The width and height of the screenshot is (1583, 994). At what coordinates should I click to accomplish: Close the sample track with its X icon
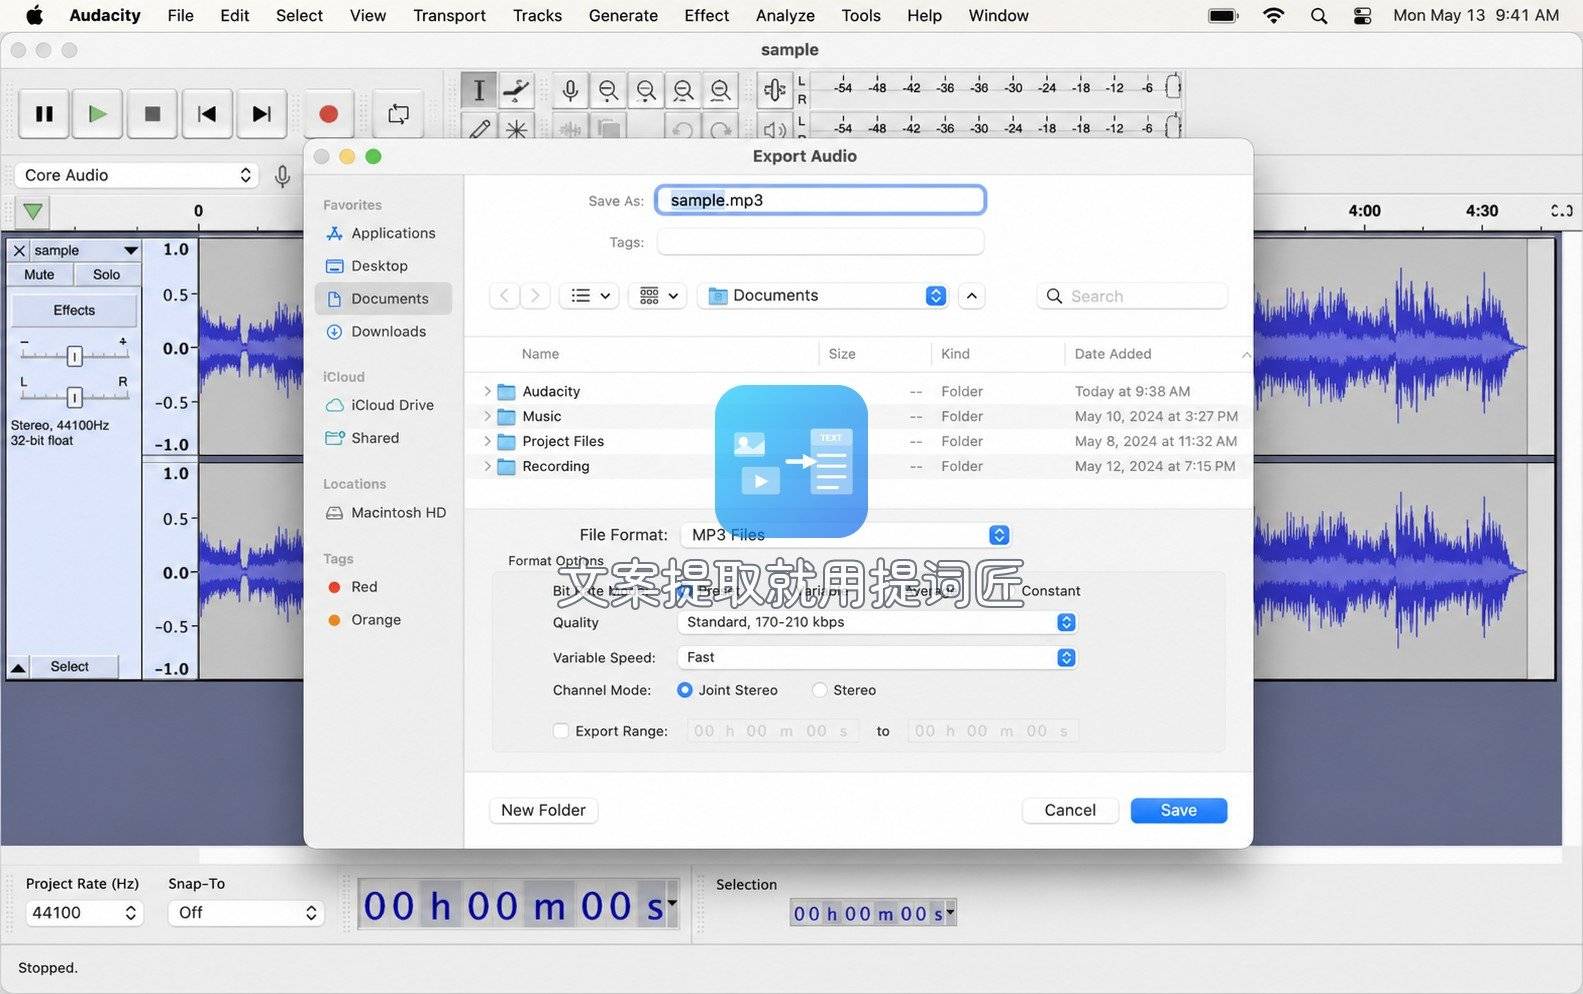[19, 250]
